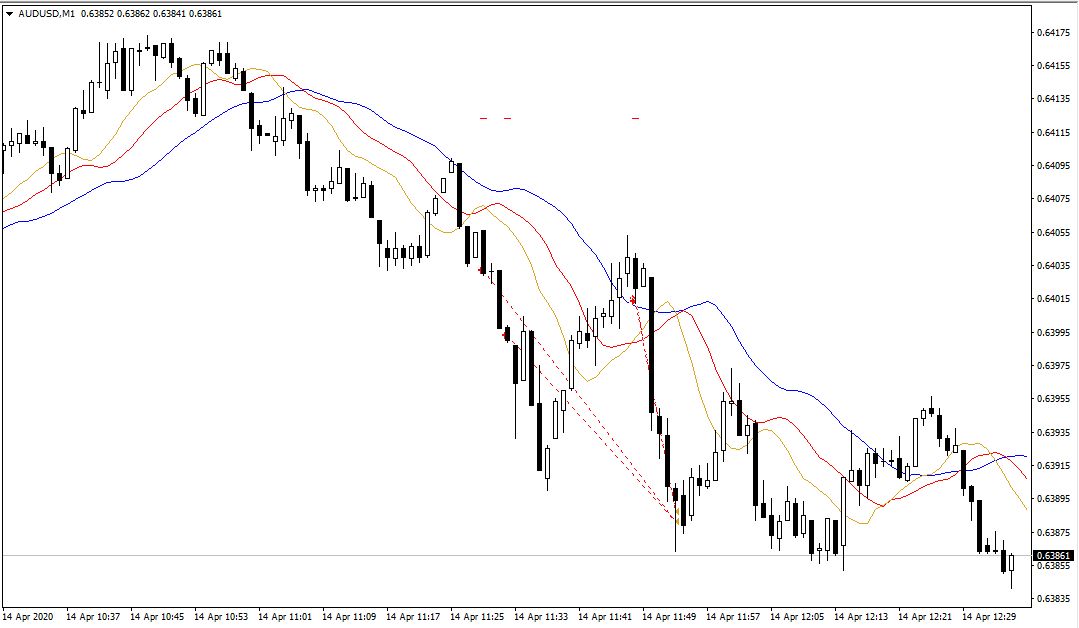Select the 0.64035 price scale label
Viewport: 1079px width, 628px height.
(1053, 266)
